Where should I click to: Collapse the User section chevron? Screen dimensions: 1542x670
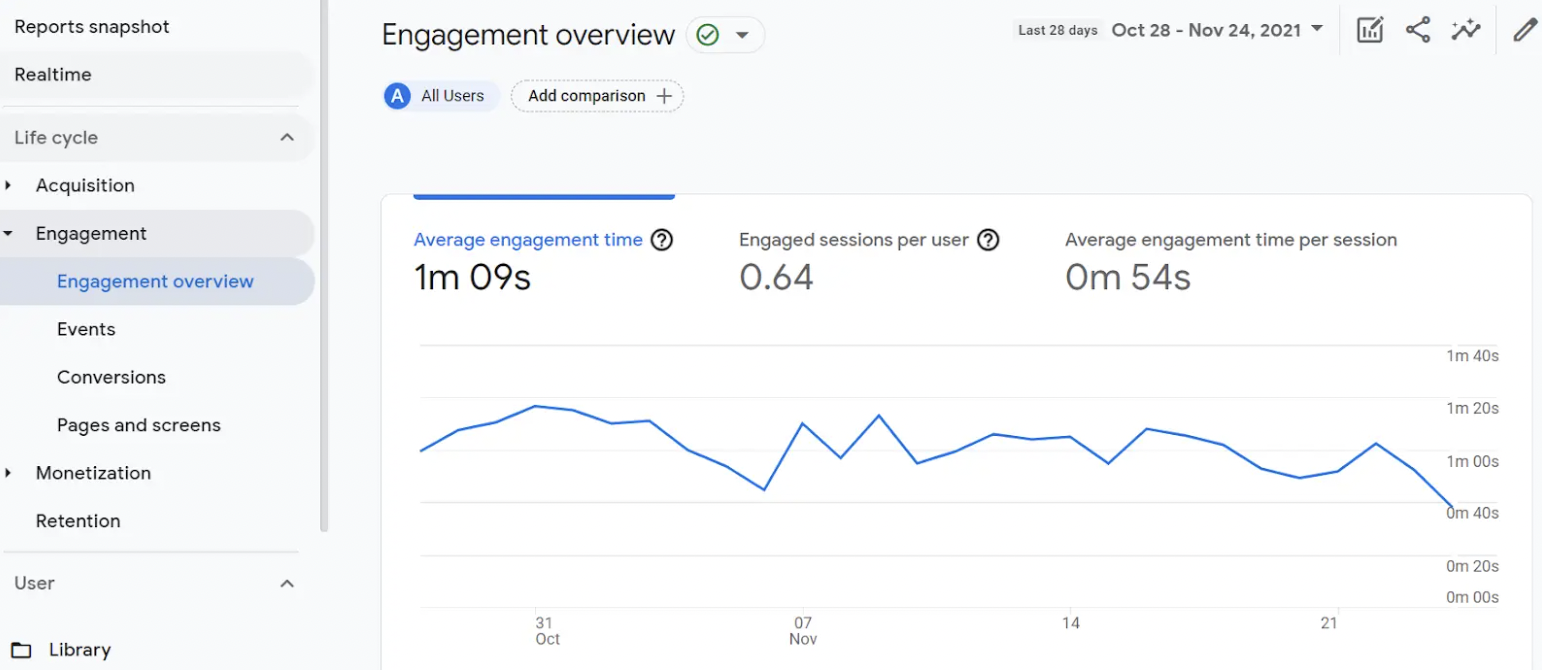287,583
